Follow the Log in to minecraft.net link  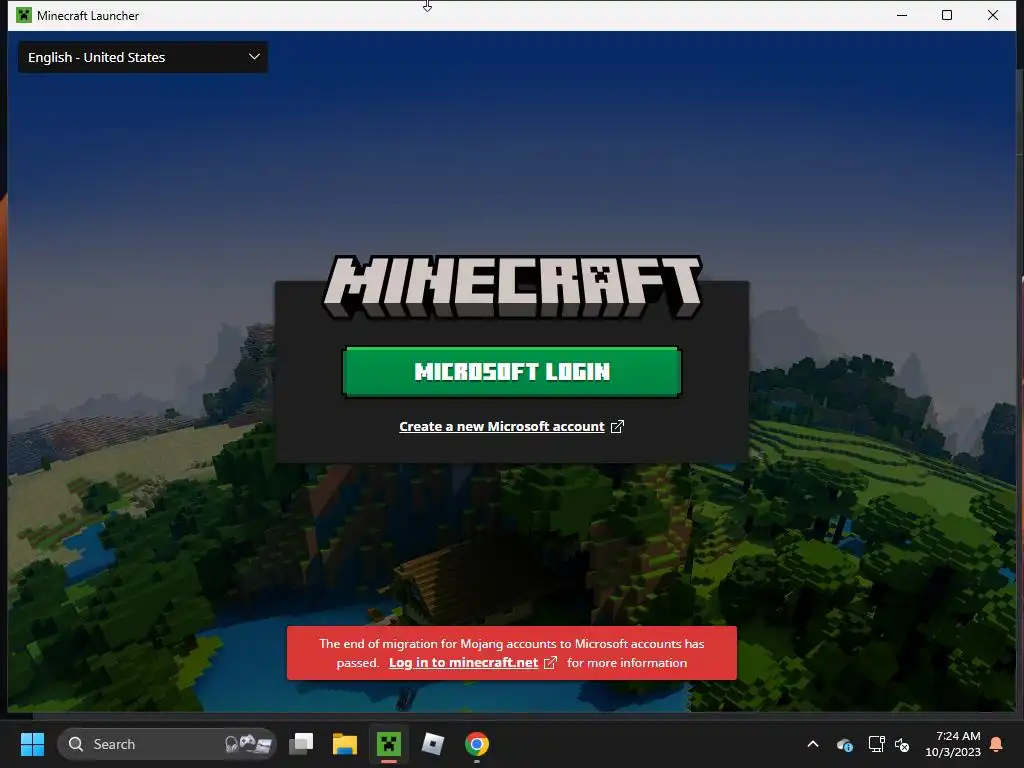pyautogui.click(x=463, y=663)
